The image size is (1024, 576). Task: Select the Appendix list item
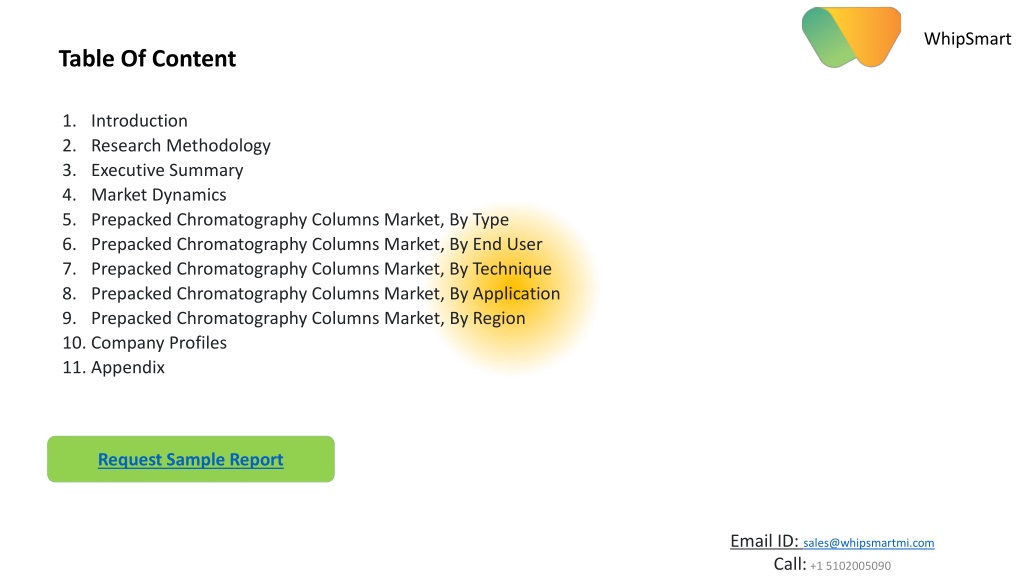pyautogui.click(x=128, y=368)
